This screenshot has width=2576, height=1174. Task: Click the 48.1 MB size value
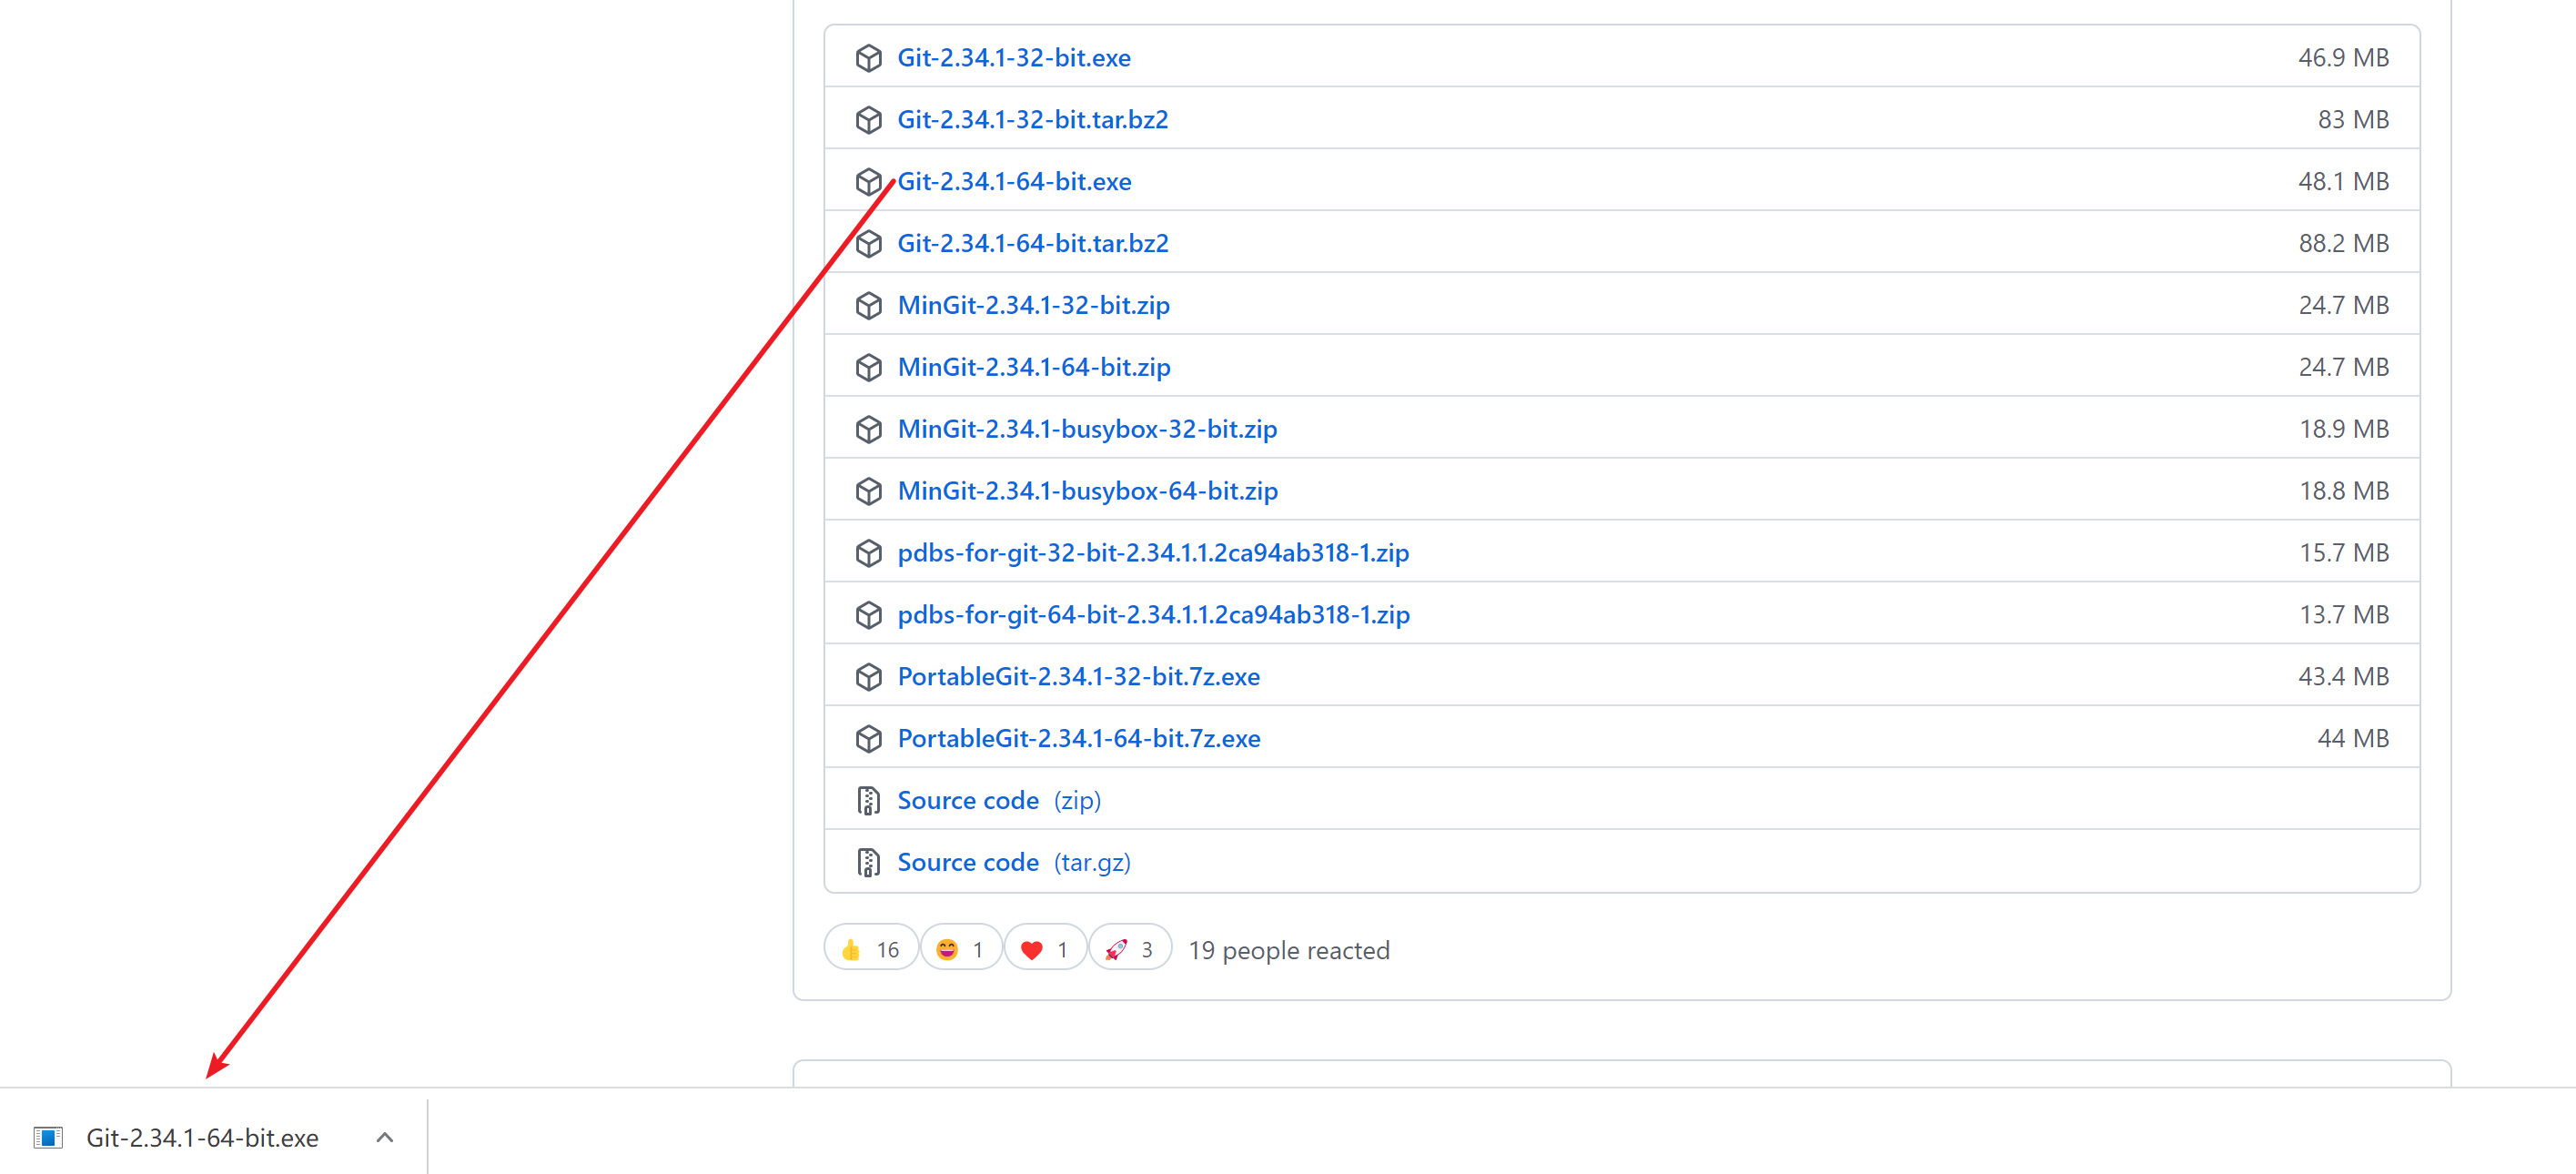pyautogui.click(x=2342, y=182)
